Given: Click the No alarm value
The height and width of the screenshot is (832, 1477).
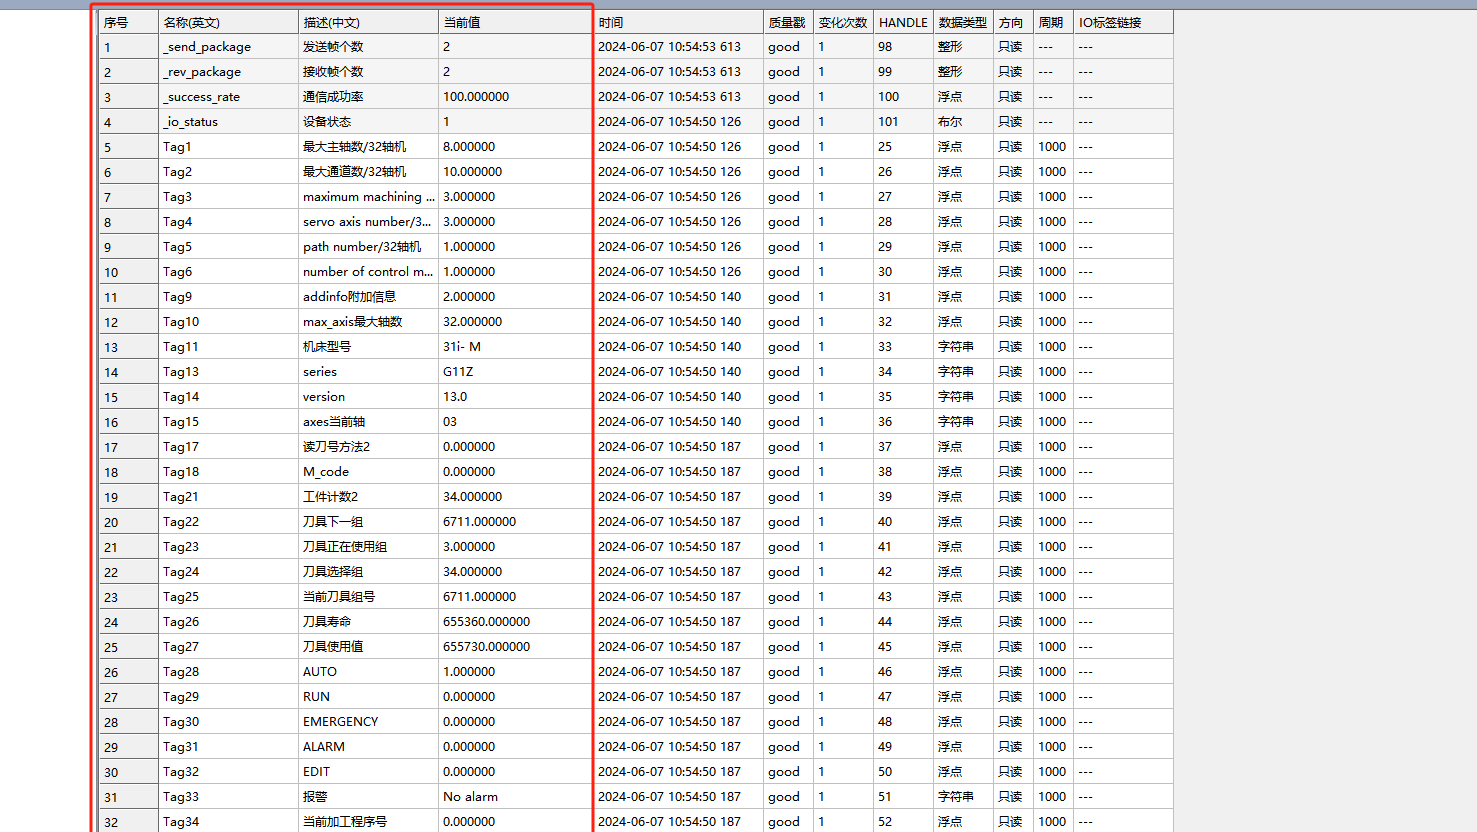Looking at the screenshot, I should point(470,797).
